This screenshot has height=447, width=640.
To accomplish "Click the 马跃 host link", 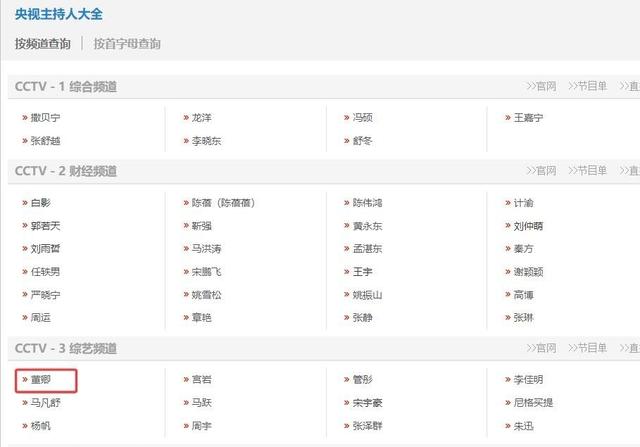I will 202,403.
